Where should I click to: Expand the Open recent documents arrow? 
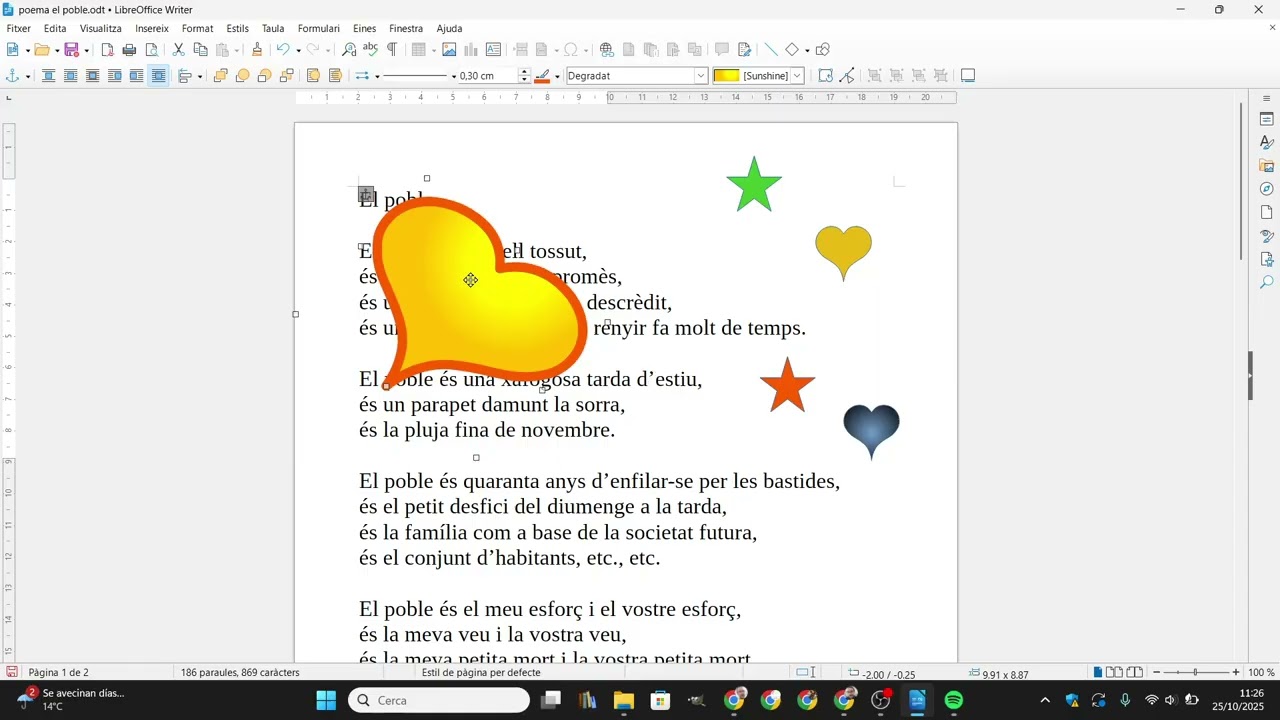click(55, 50)
